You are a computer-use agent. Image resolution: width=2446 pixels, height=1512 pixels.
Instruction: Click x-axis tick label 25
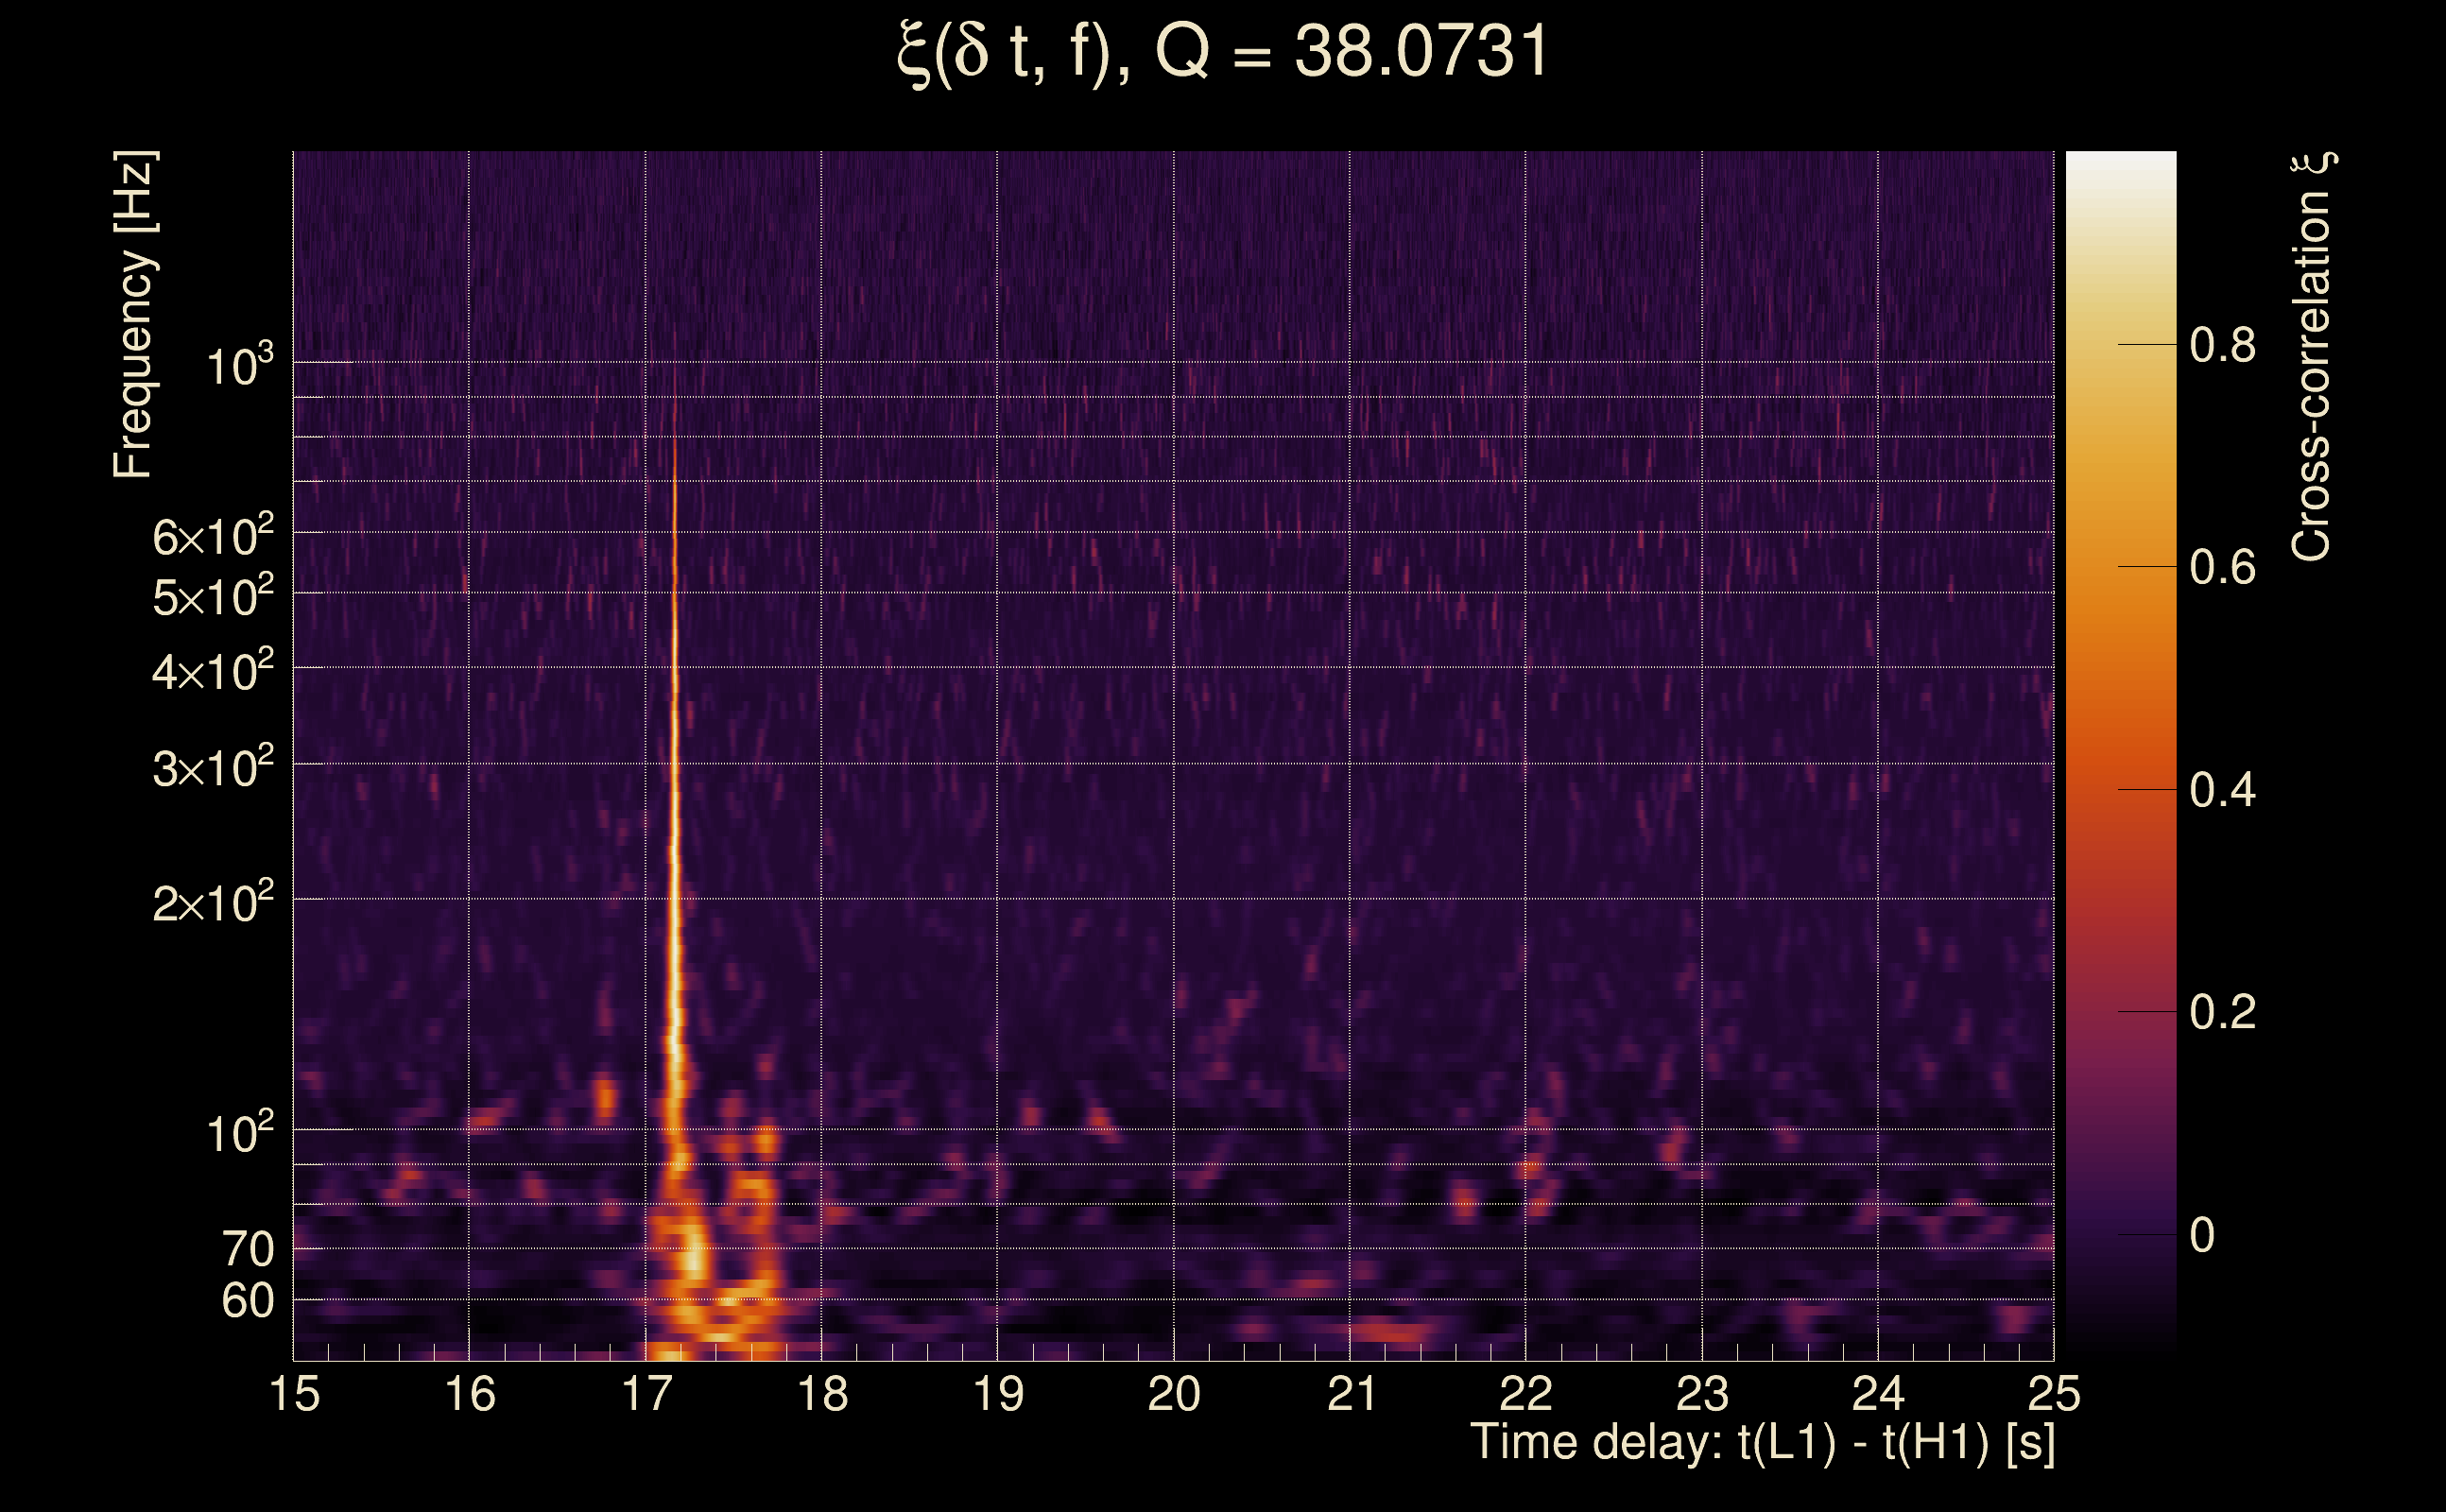pyautogui.click(x=2054, y=1394)
